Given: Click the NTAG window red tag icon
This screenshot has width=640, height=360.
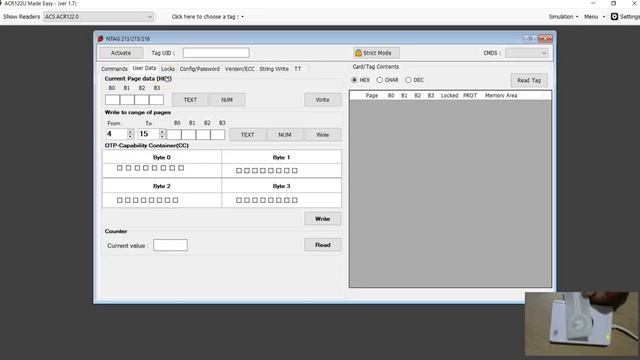Looking at the screenshot, I should pos(100,39).
